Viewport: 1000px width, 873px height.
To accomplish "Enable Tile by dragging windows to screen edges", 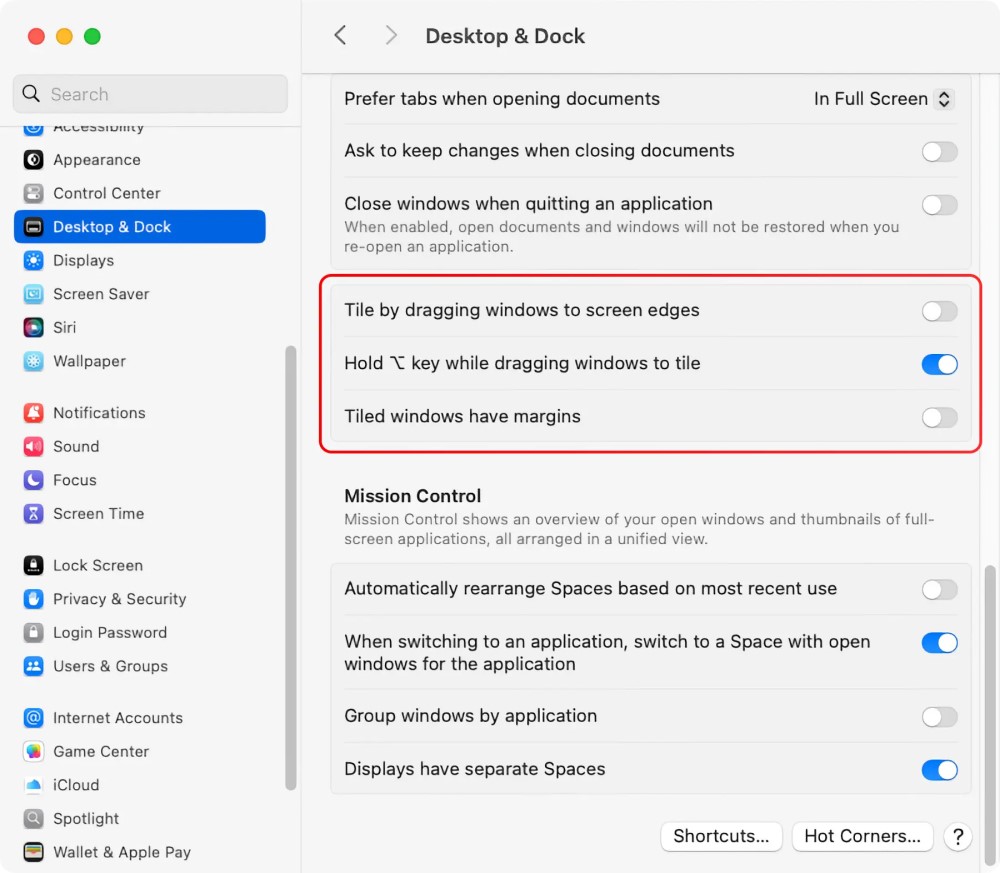I will 939,311.
